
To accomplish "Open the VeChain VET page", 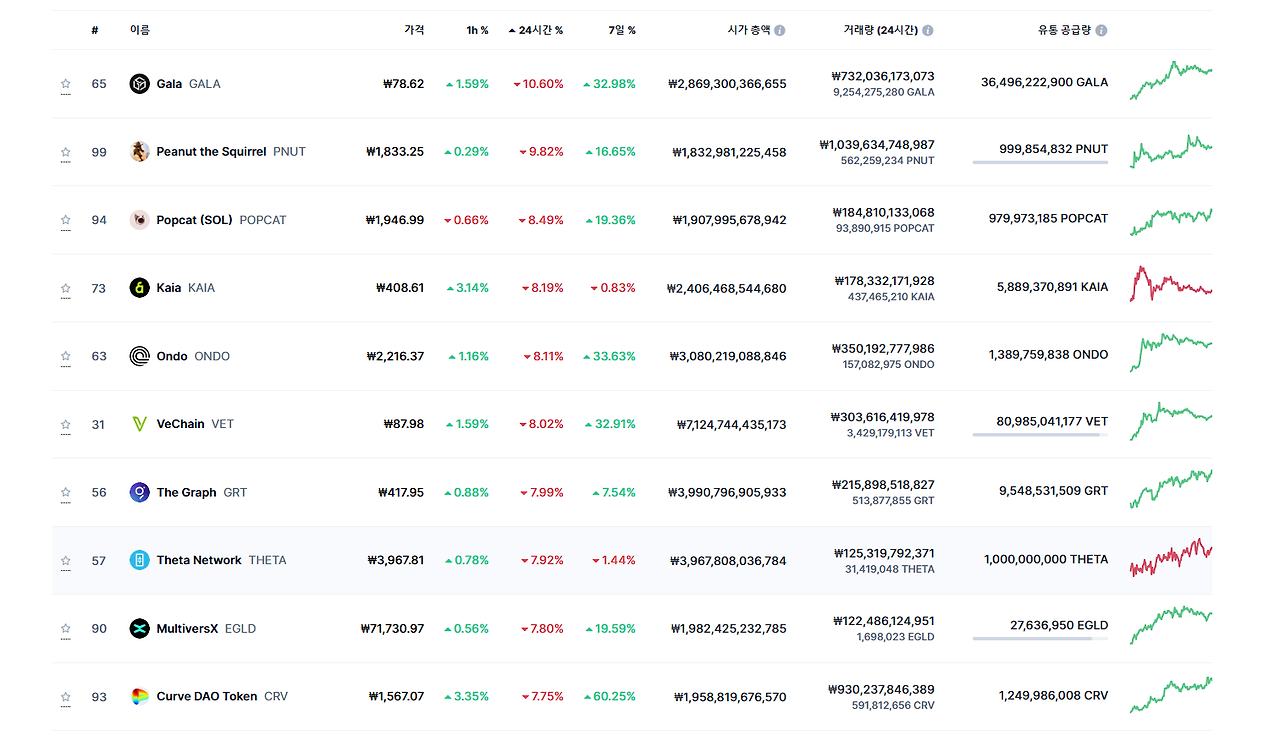I will pyautogui.click(x=195, y=424).
